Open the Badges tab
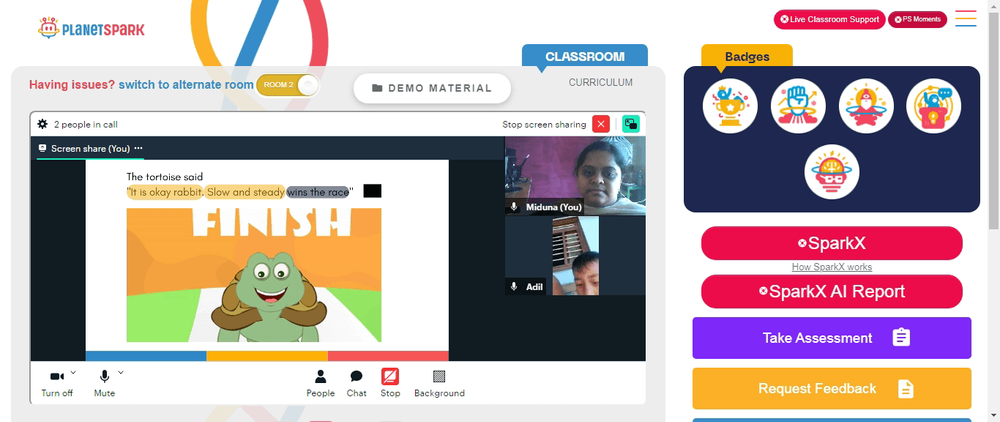1000x422 pixels. click(x=747, y=56)
